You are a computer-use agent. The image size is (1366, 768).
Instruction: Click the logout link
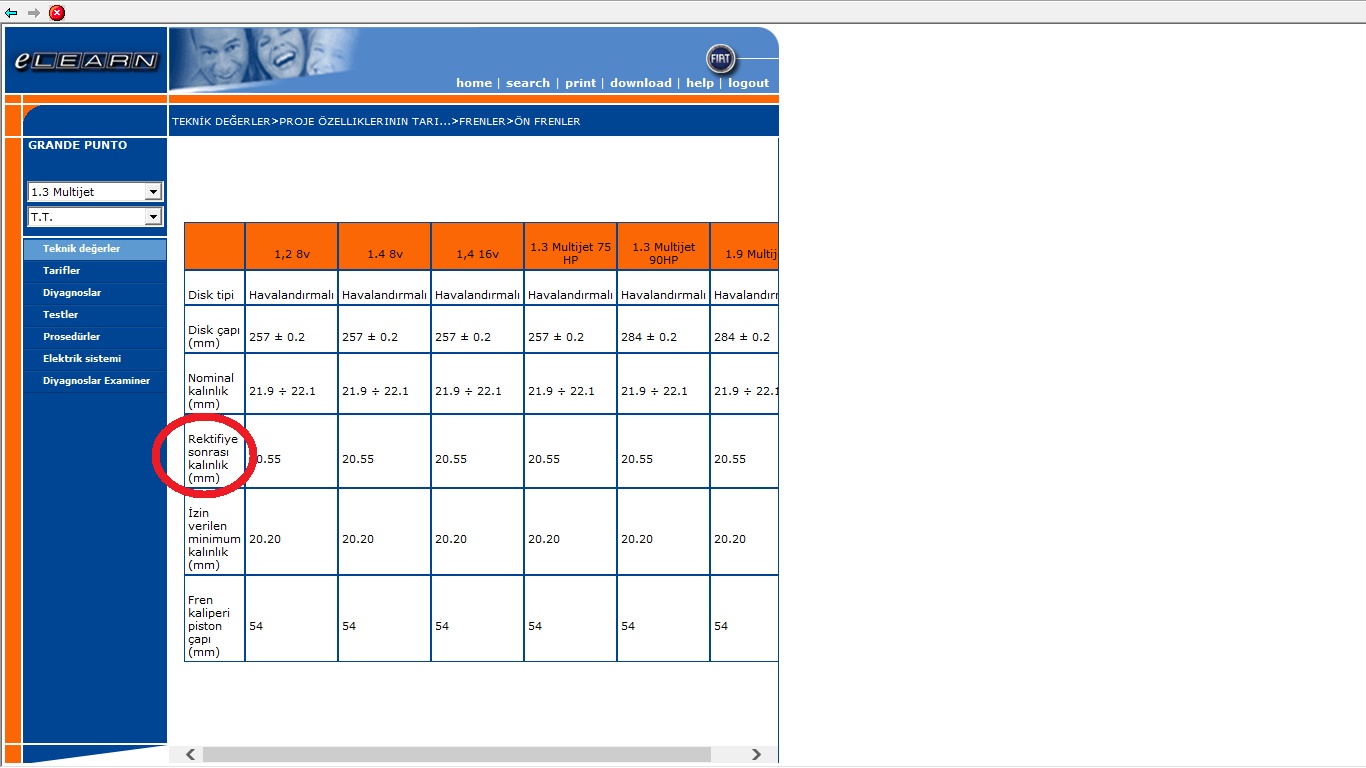pyautogui.click(x=748, y=83)
